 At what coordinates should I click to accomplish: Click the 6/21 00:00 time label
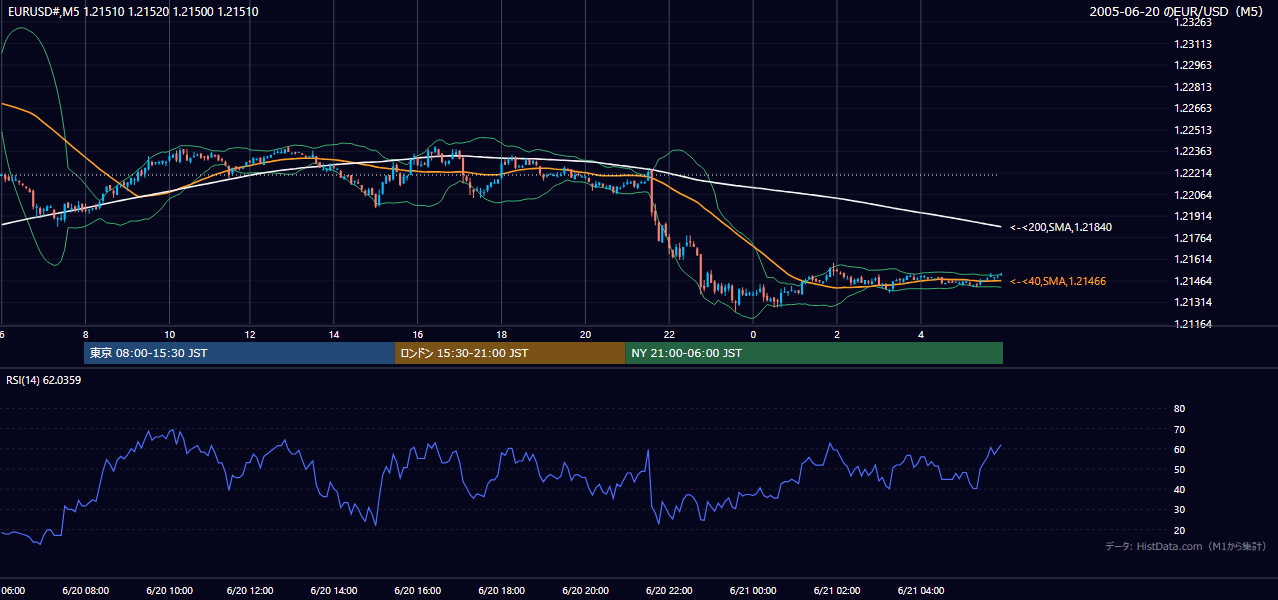tap(752, 591)
